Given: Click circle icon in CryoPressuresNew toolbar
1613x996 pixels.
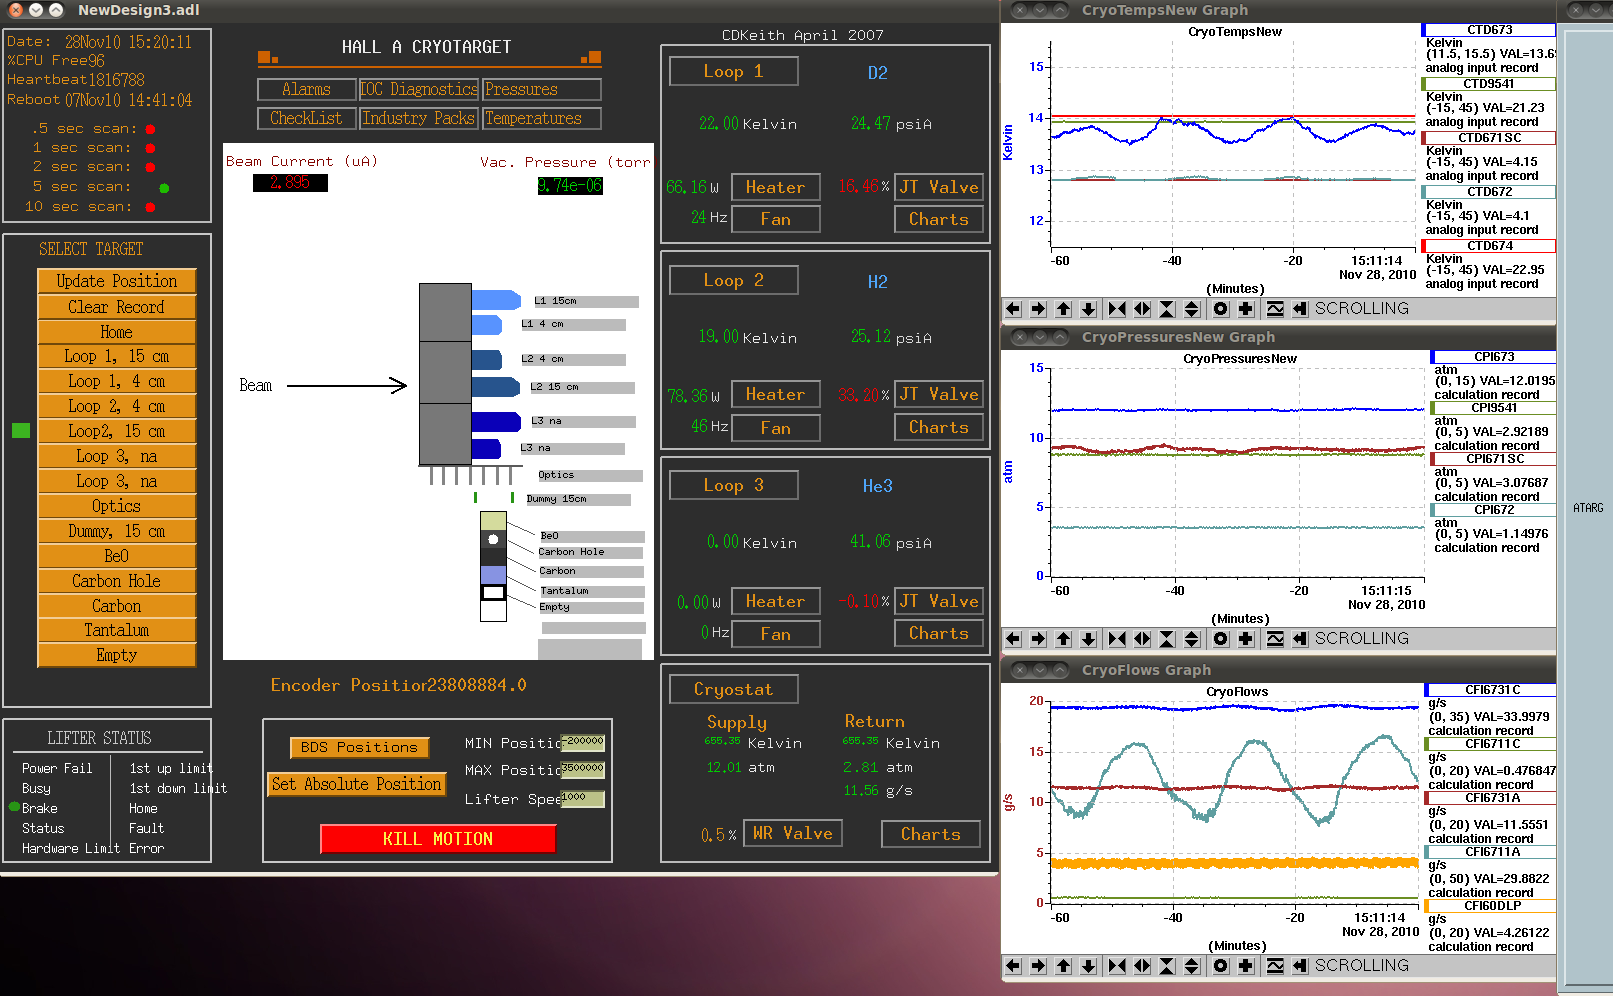Looking at the screenshot, I should click(1221, 639).
